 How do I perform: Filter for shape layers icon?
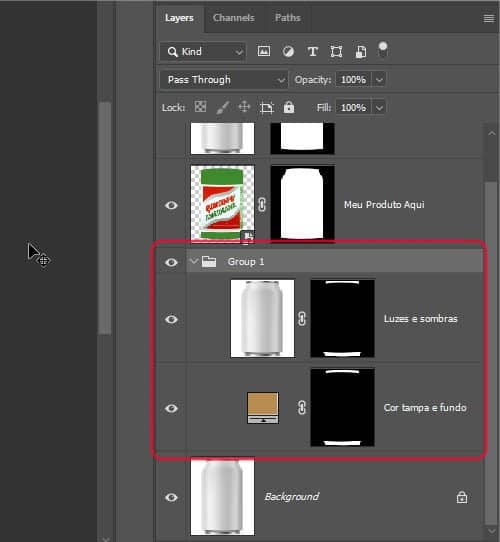tap(336, 52)
